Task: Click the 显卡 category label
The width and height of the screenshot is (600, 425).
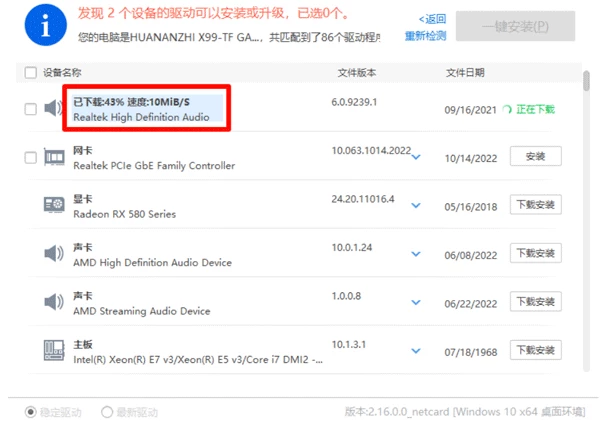Action: pos(83,199)
